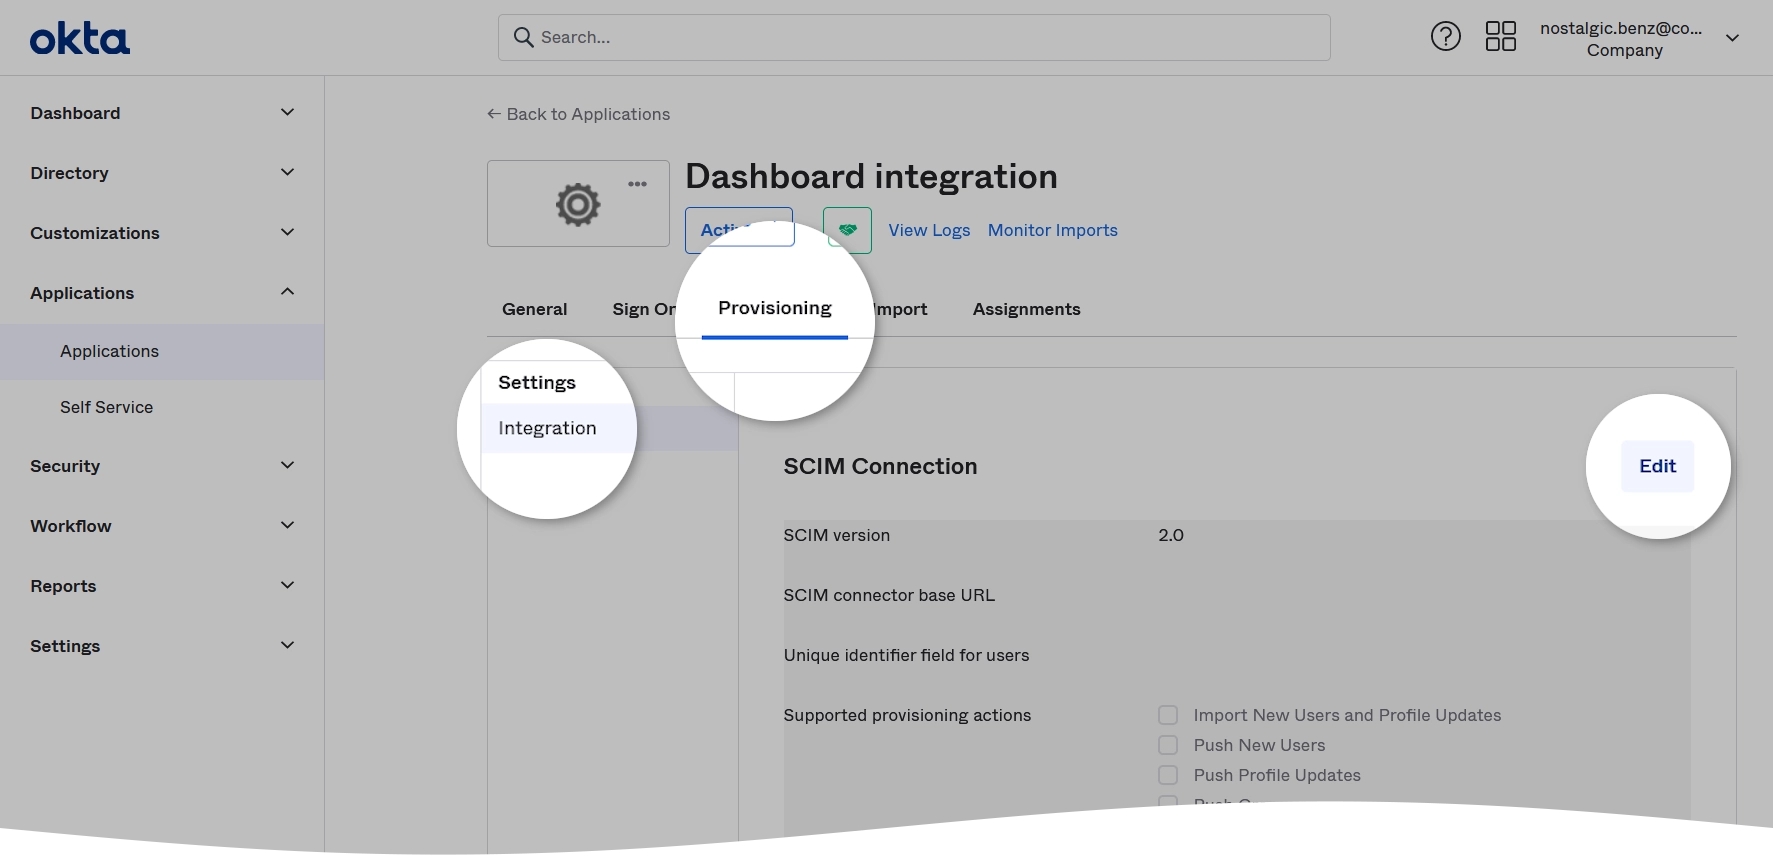Open the account dropdown chevron
Screen dimensions: 1773x855
1732,38
